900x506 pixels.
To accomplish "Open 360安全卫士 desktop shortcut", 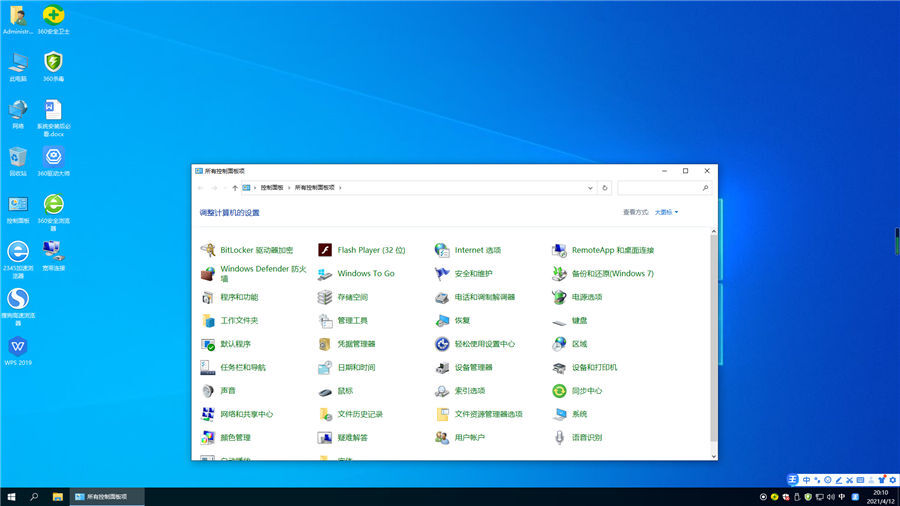I will coord(53,16).
